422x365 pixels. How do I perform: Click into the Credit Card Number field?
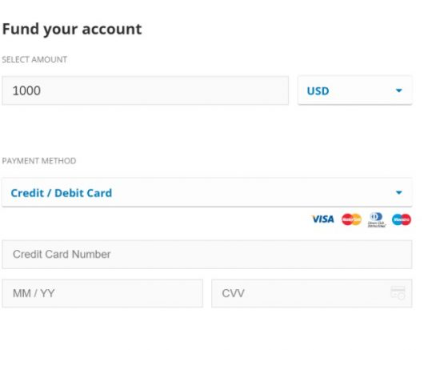pyautogui.click(x=207, y=254)
